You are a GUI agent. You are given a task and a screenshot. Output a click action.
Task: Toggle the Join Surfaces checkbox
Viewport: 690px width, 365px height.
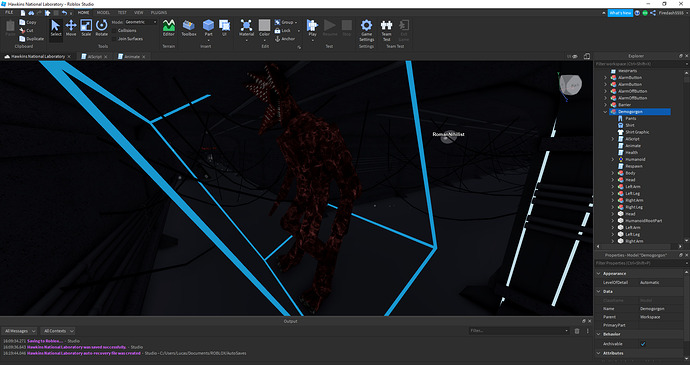click(x=114, y=39)
